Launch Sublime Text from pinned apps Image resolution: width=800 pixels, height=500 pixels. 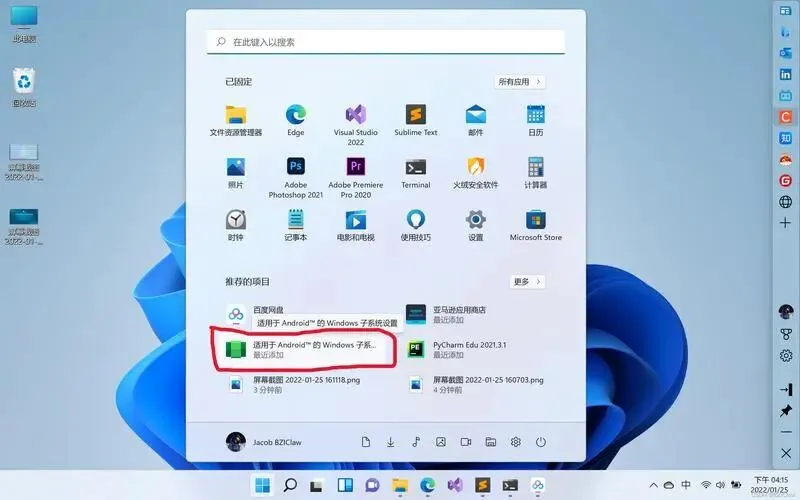click(x=416, y=121)
